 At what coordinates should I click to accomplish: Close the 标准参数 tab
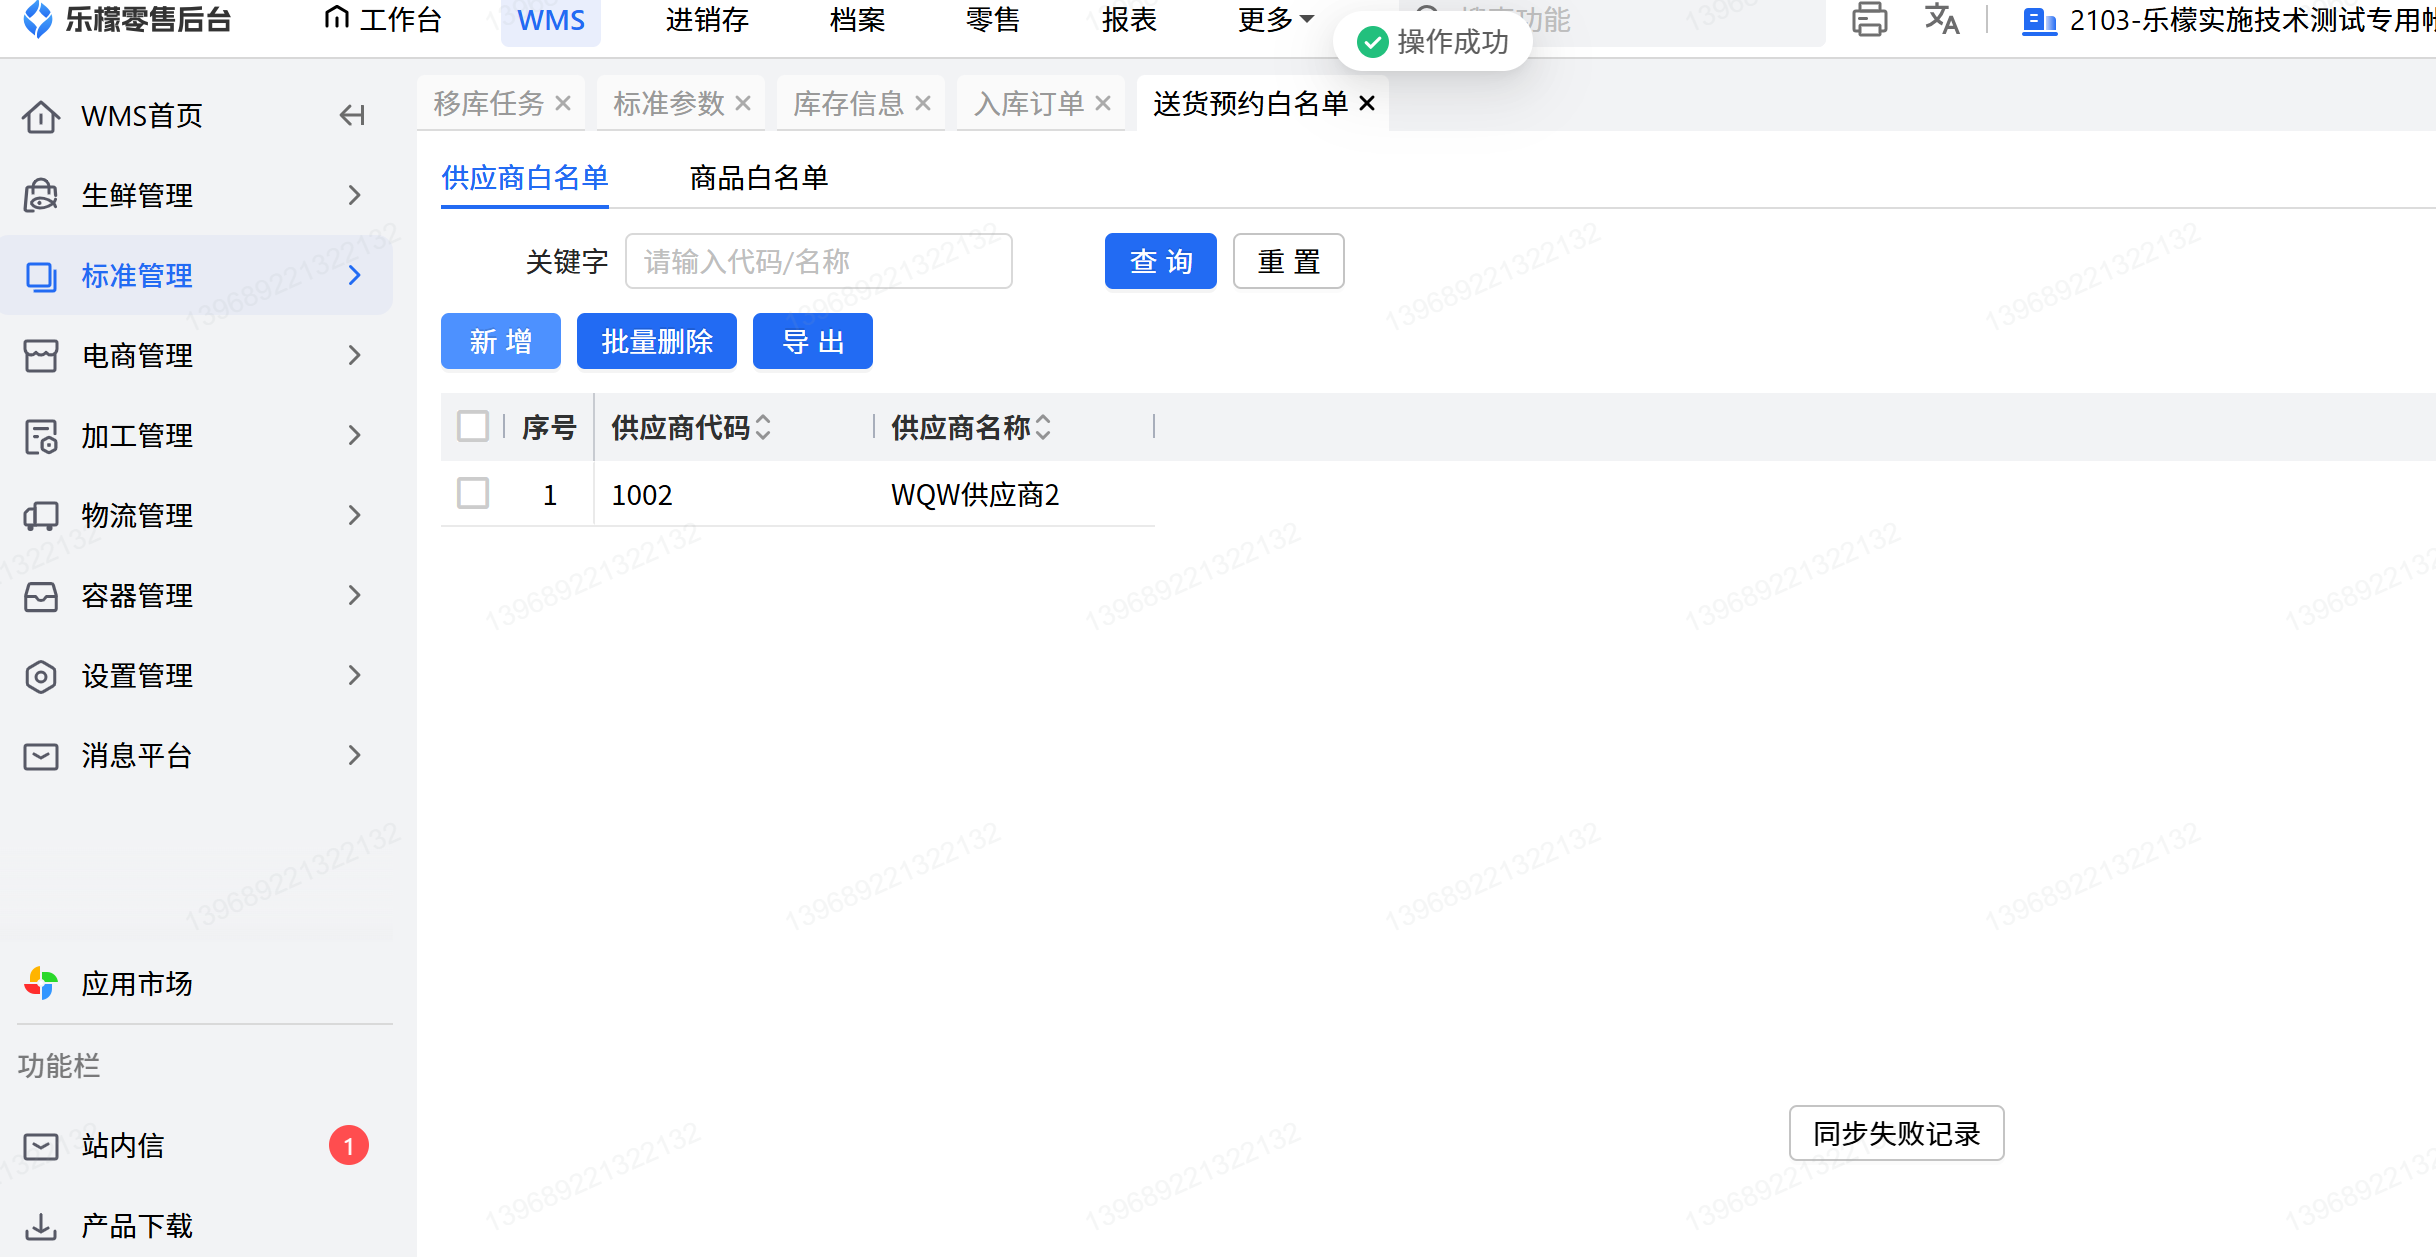pos(743,103)
